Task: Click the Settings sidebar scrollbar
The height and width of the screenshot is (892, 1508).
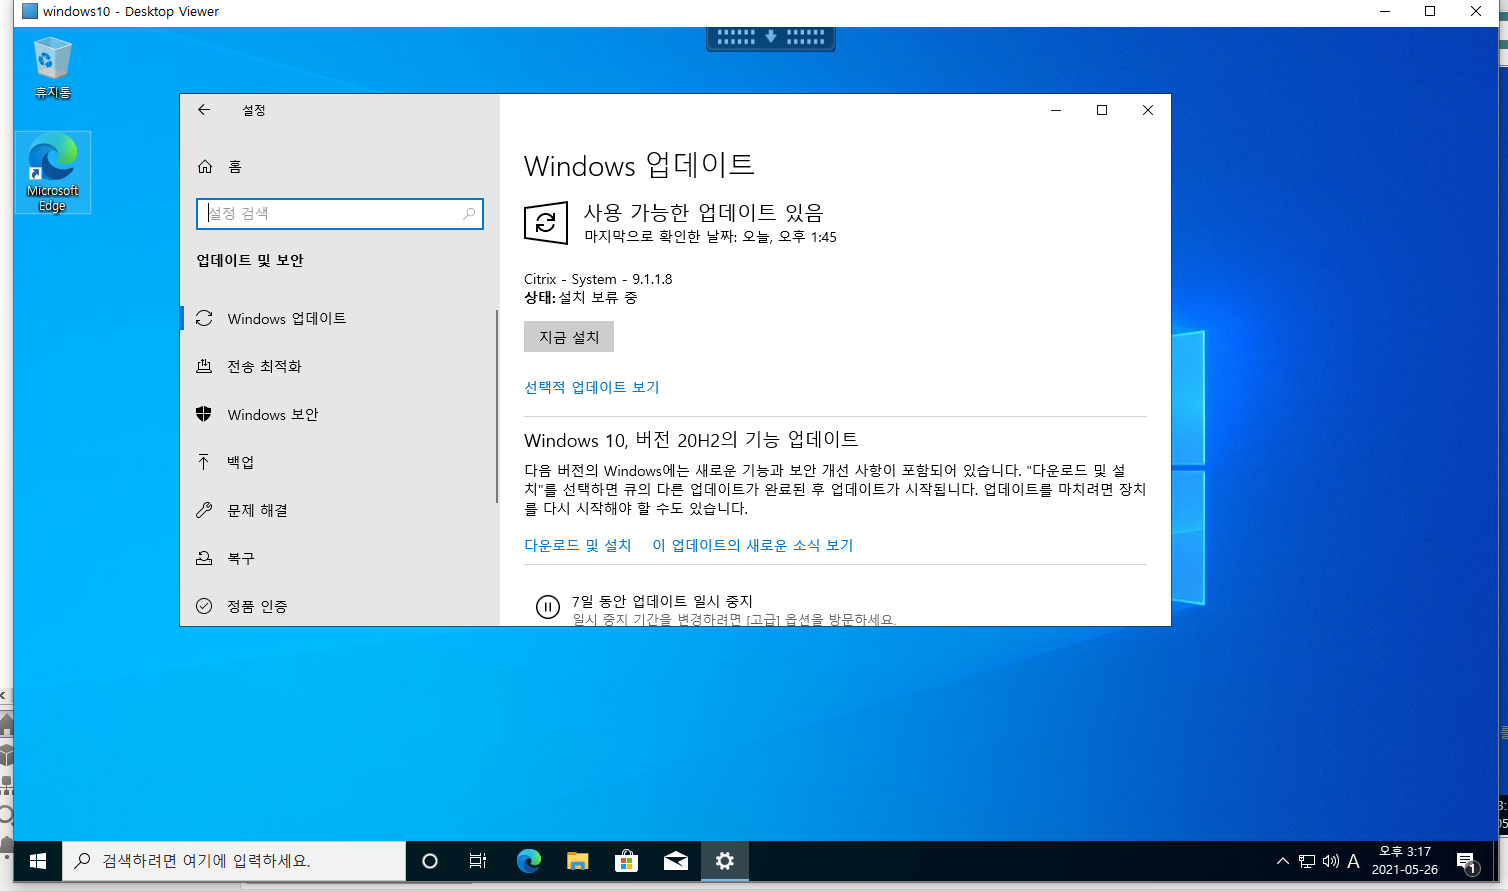Action: 497,406
